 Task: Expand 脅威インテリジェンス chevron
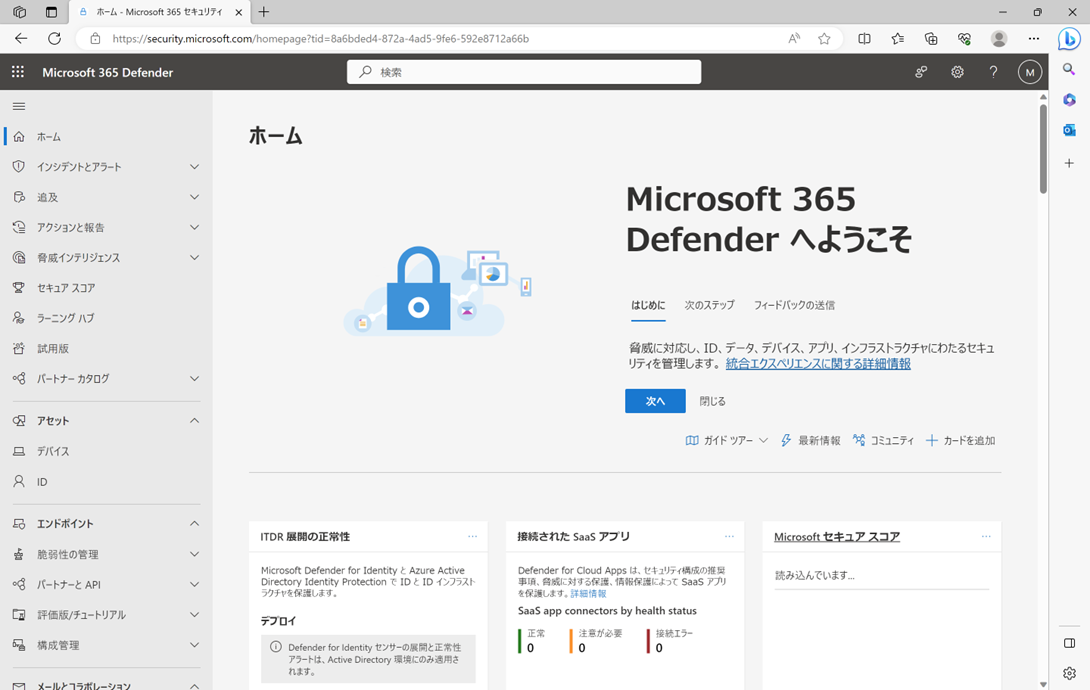(x=195, y=258)
